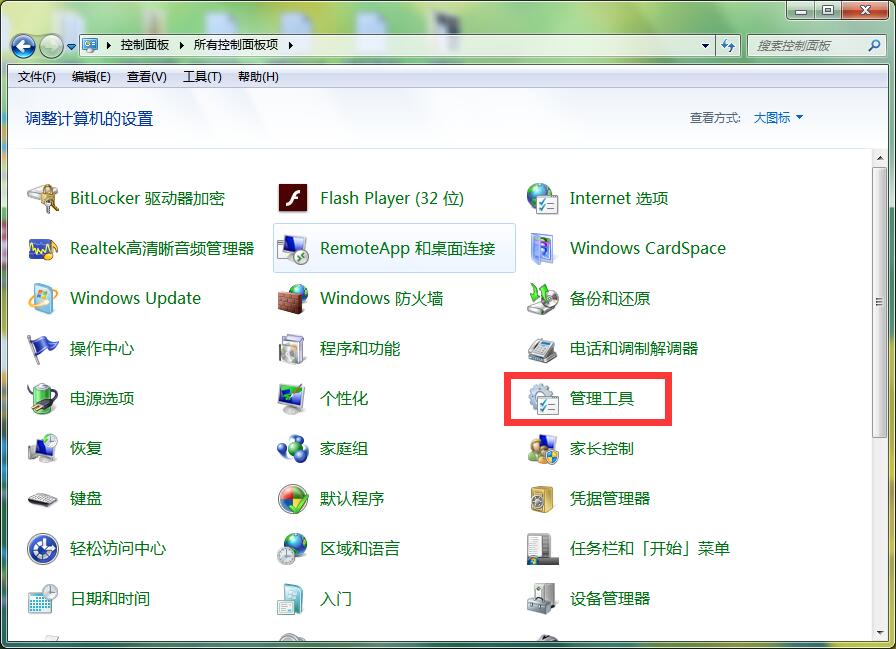The image size is (896, 649).
Task: Click the Windows 防火墙 brick wall icon
Action: point(292,298)
